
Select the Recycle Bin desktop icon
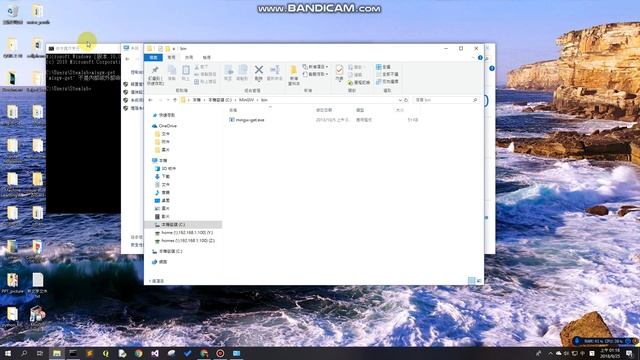tap(13, 14)
